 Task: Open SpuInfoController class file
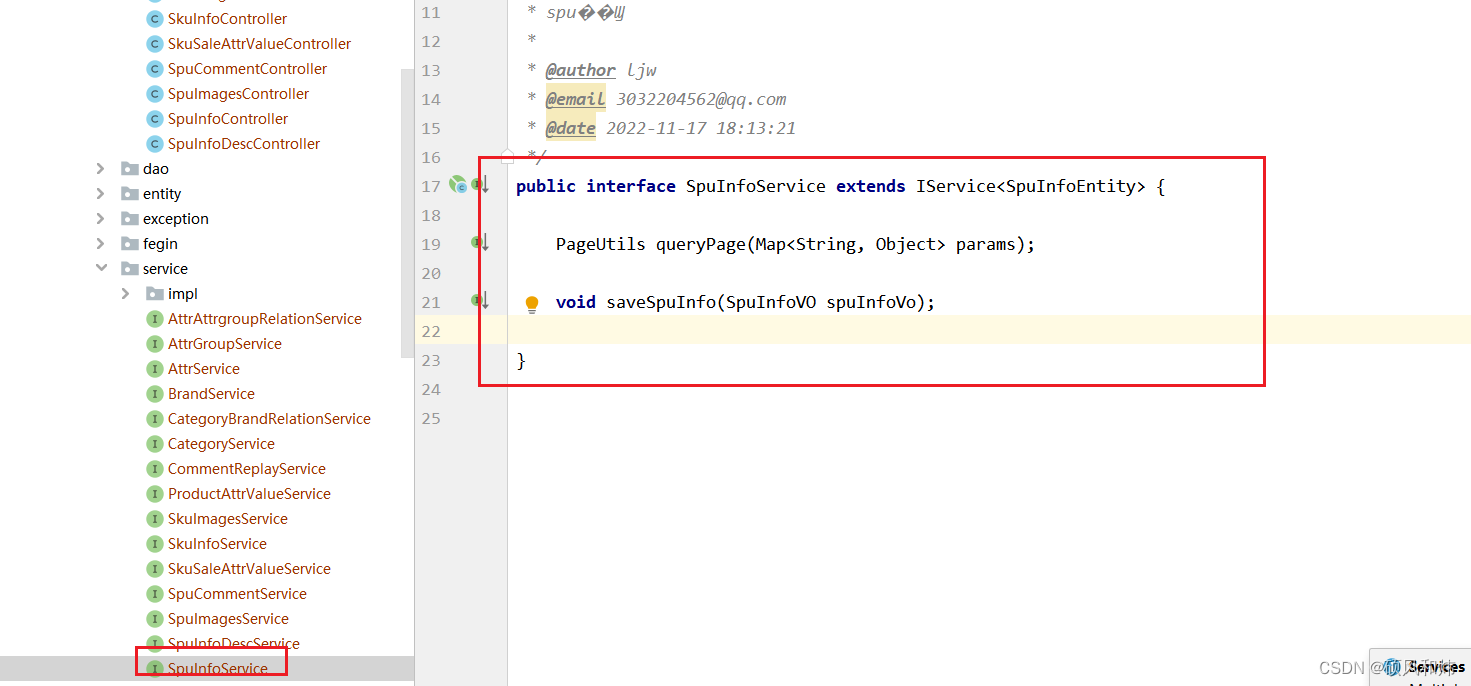coord(228,119)
